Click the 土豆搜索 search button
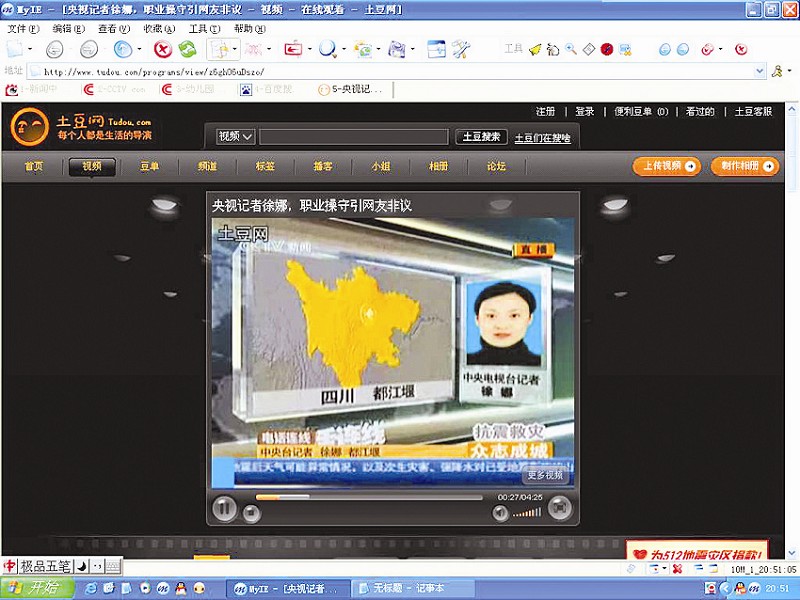 pos(479,137)
